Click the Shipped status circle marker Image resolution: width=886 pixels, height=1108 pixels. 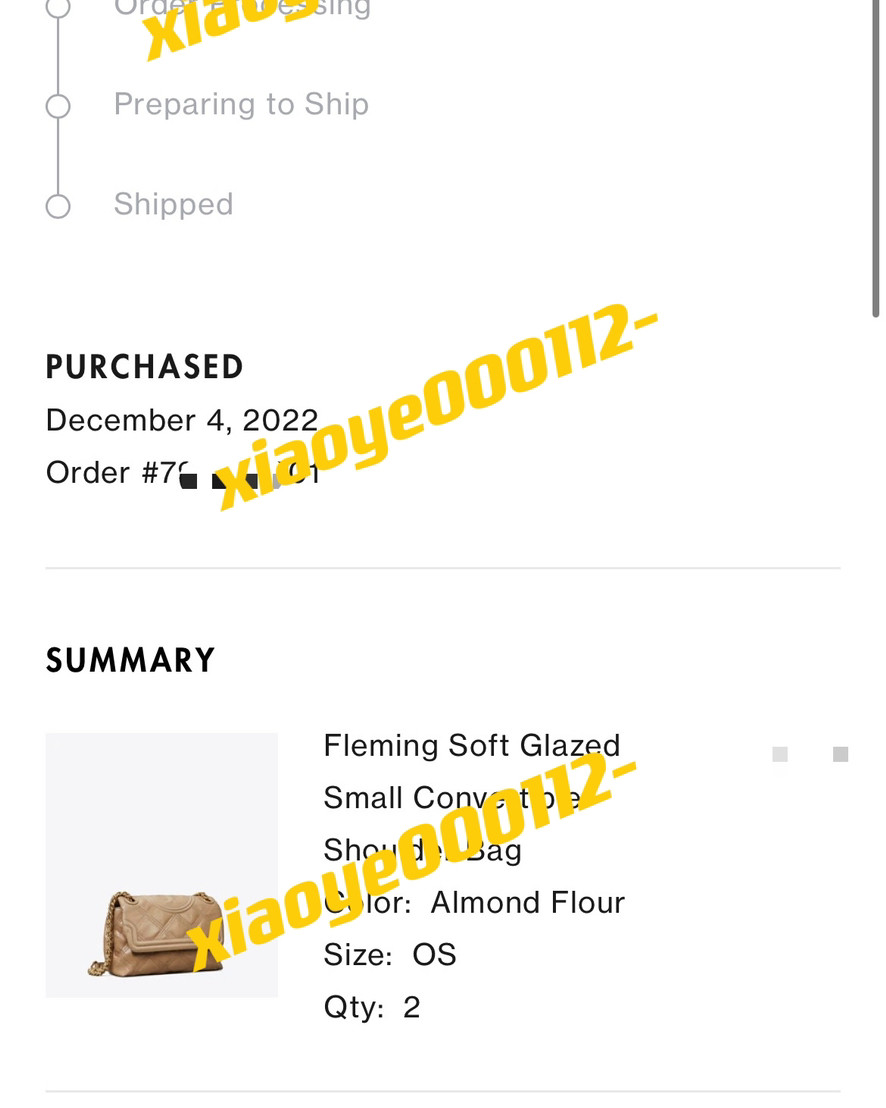58,206
